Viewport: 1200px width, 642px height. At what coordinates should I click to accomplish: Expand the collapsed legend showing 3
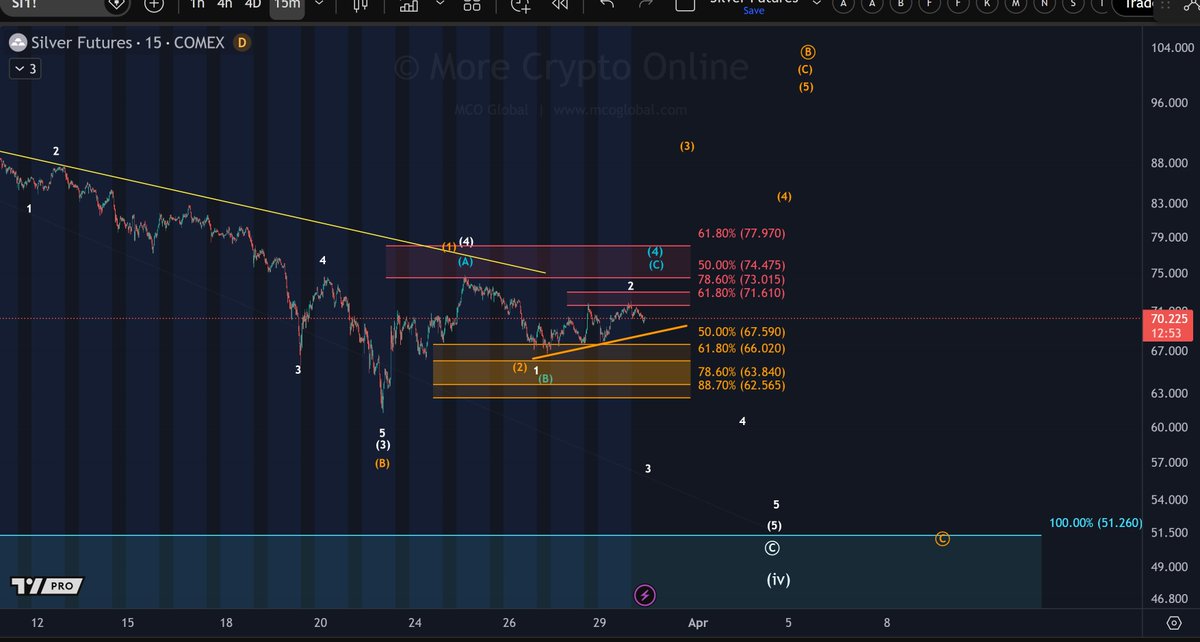click(x=24, y=69)
